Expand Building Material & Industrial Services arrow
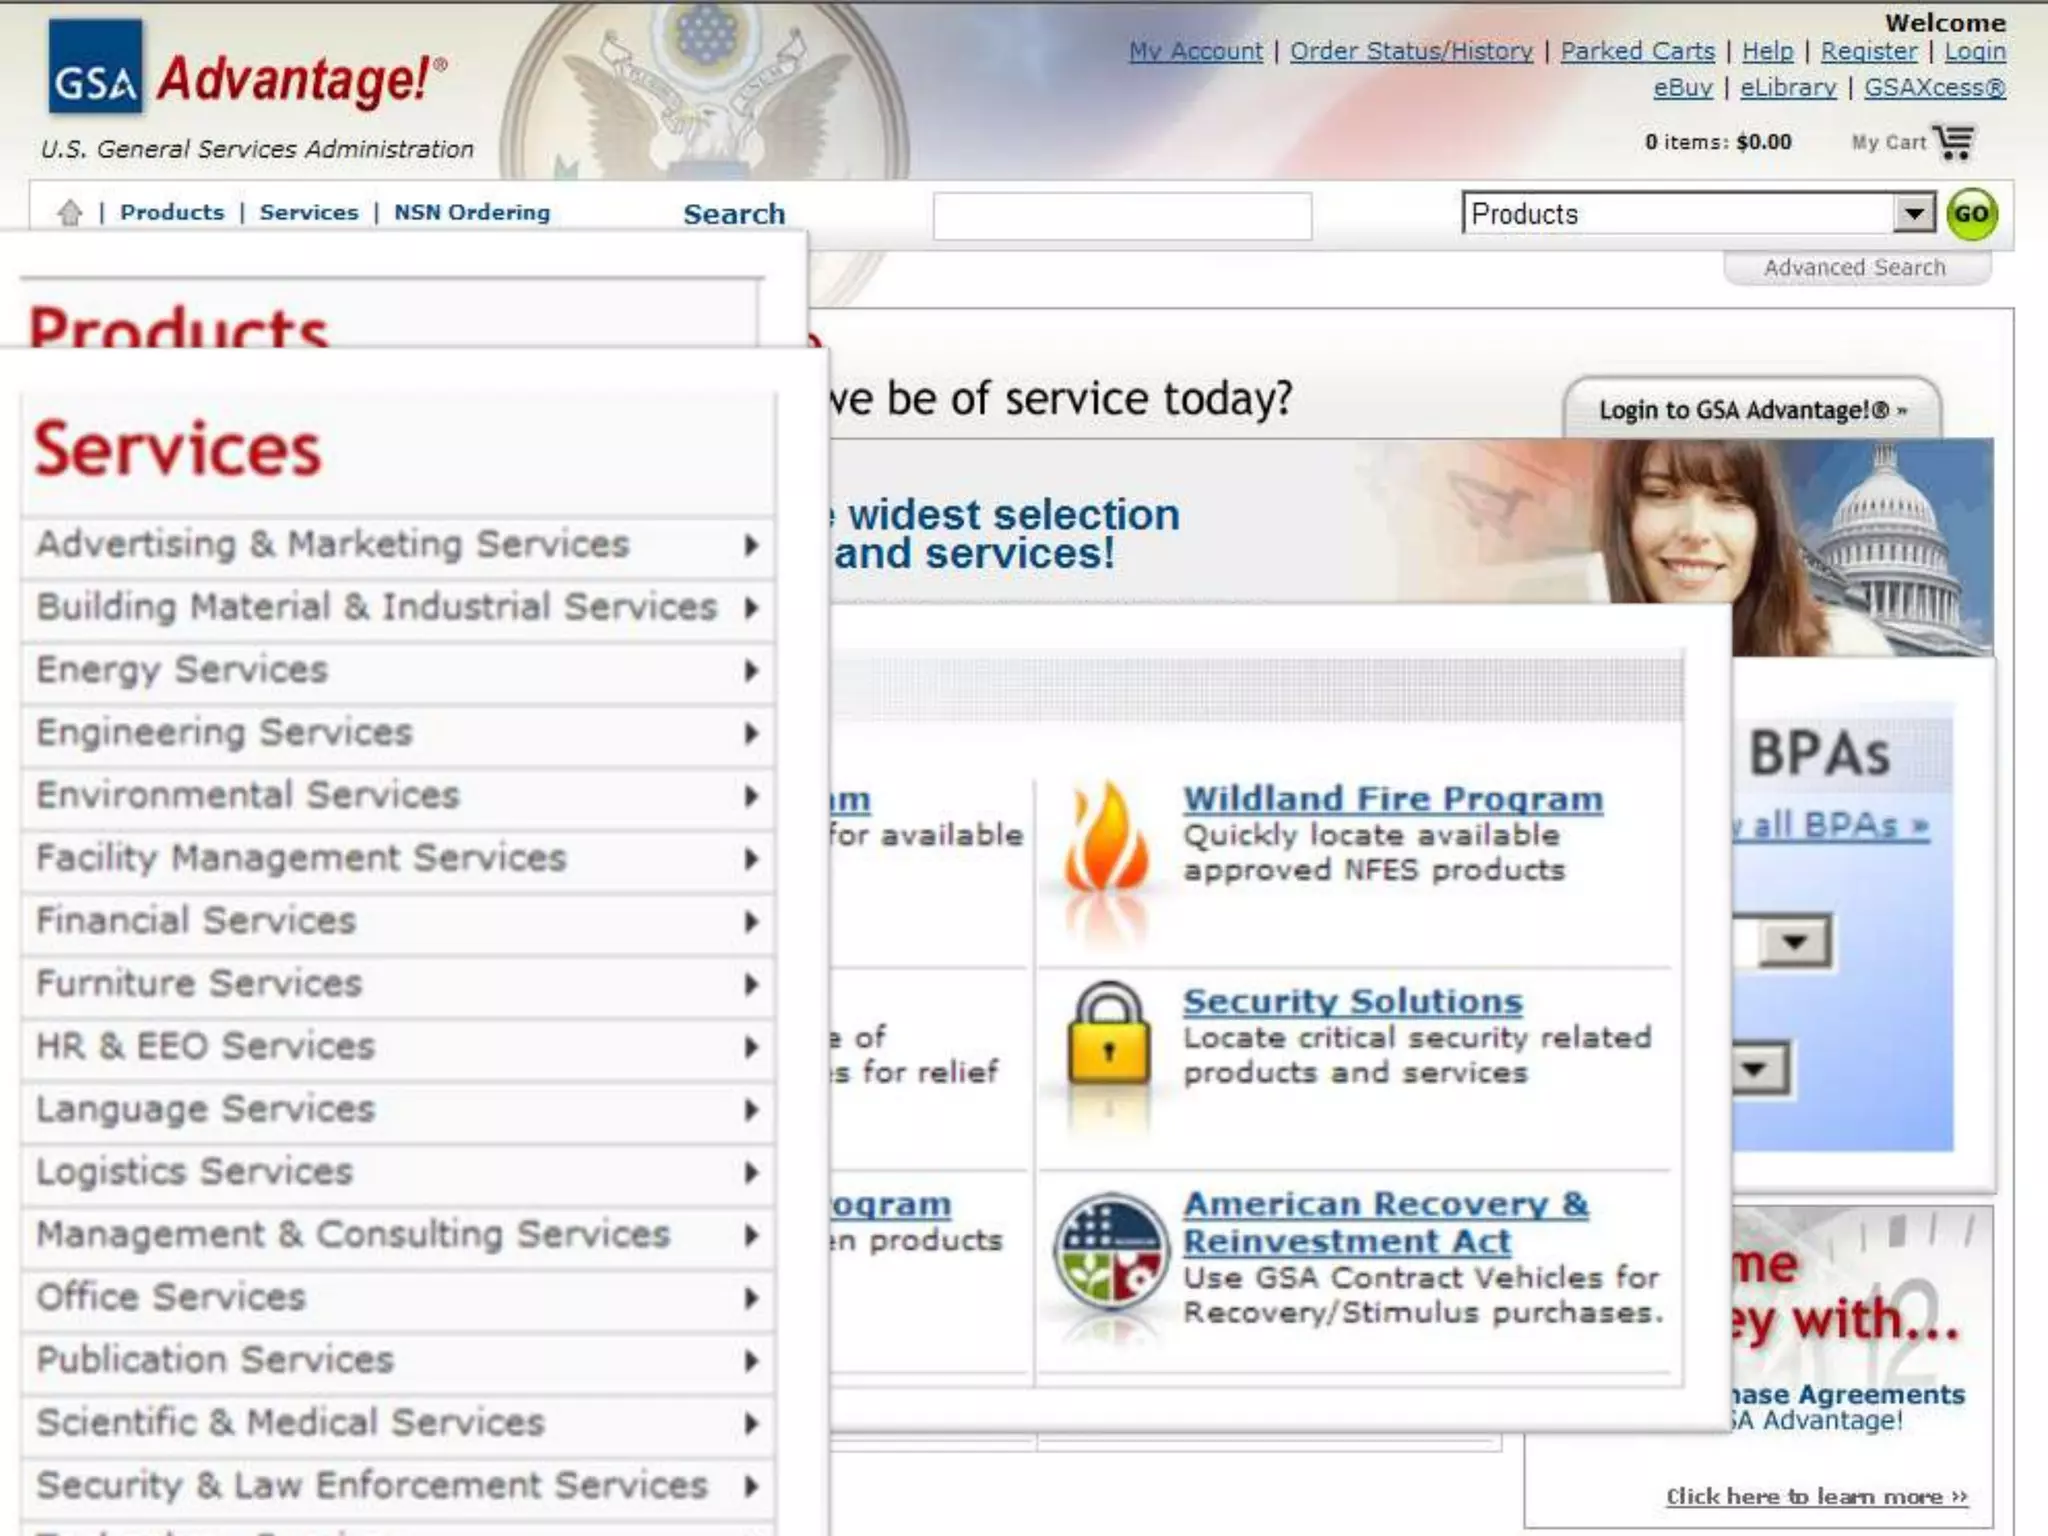 pyautogui.click(x=751, y=607)
